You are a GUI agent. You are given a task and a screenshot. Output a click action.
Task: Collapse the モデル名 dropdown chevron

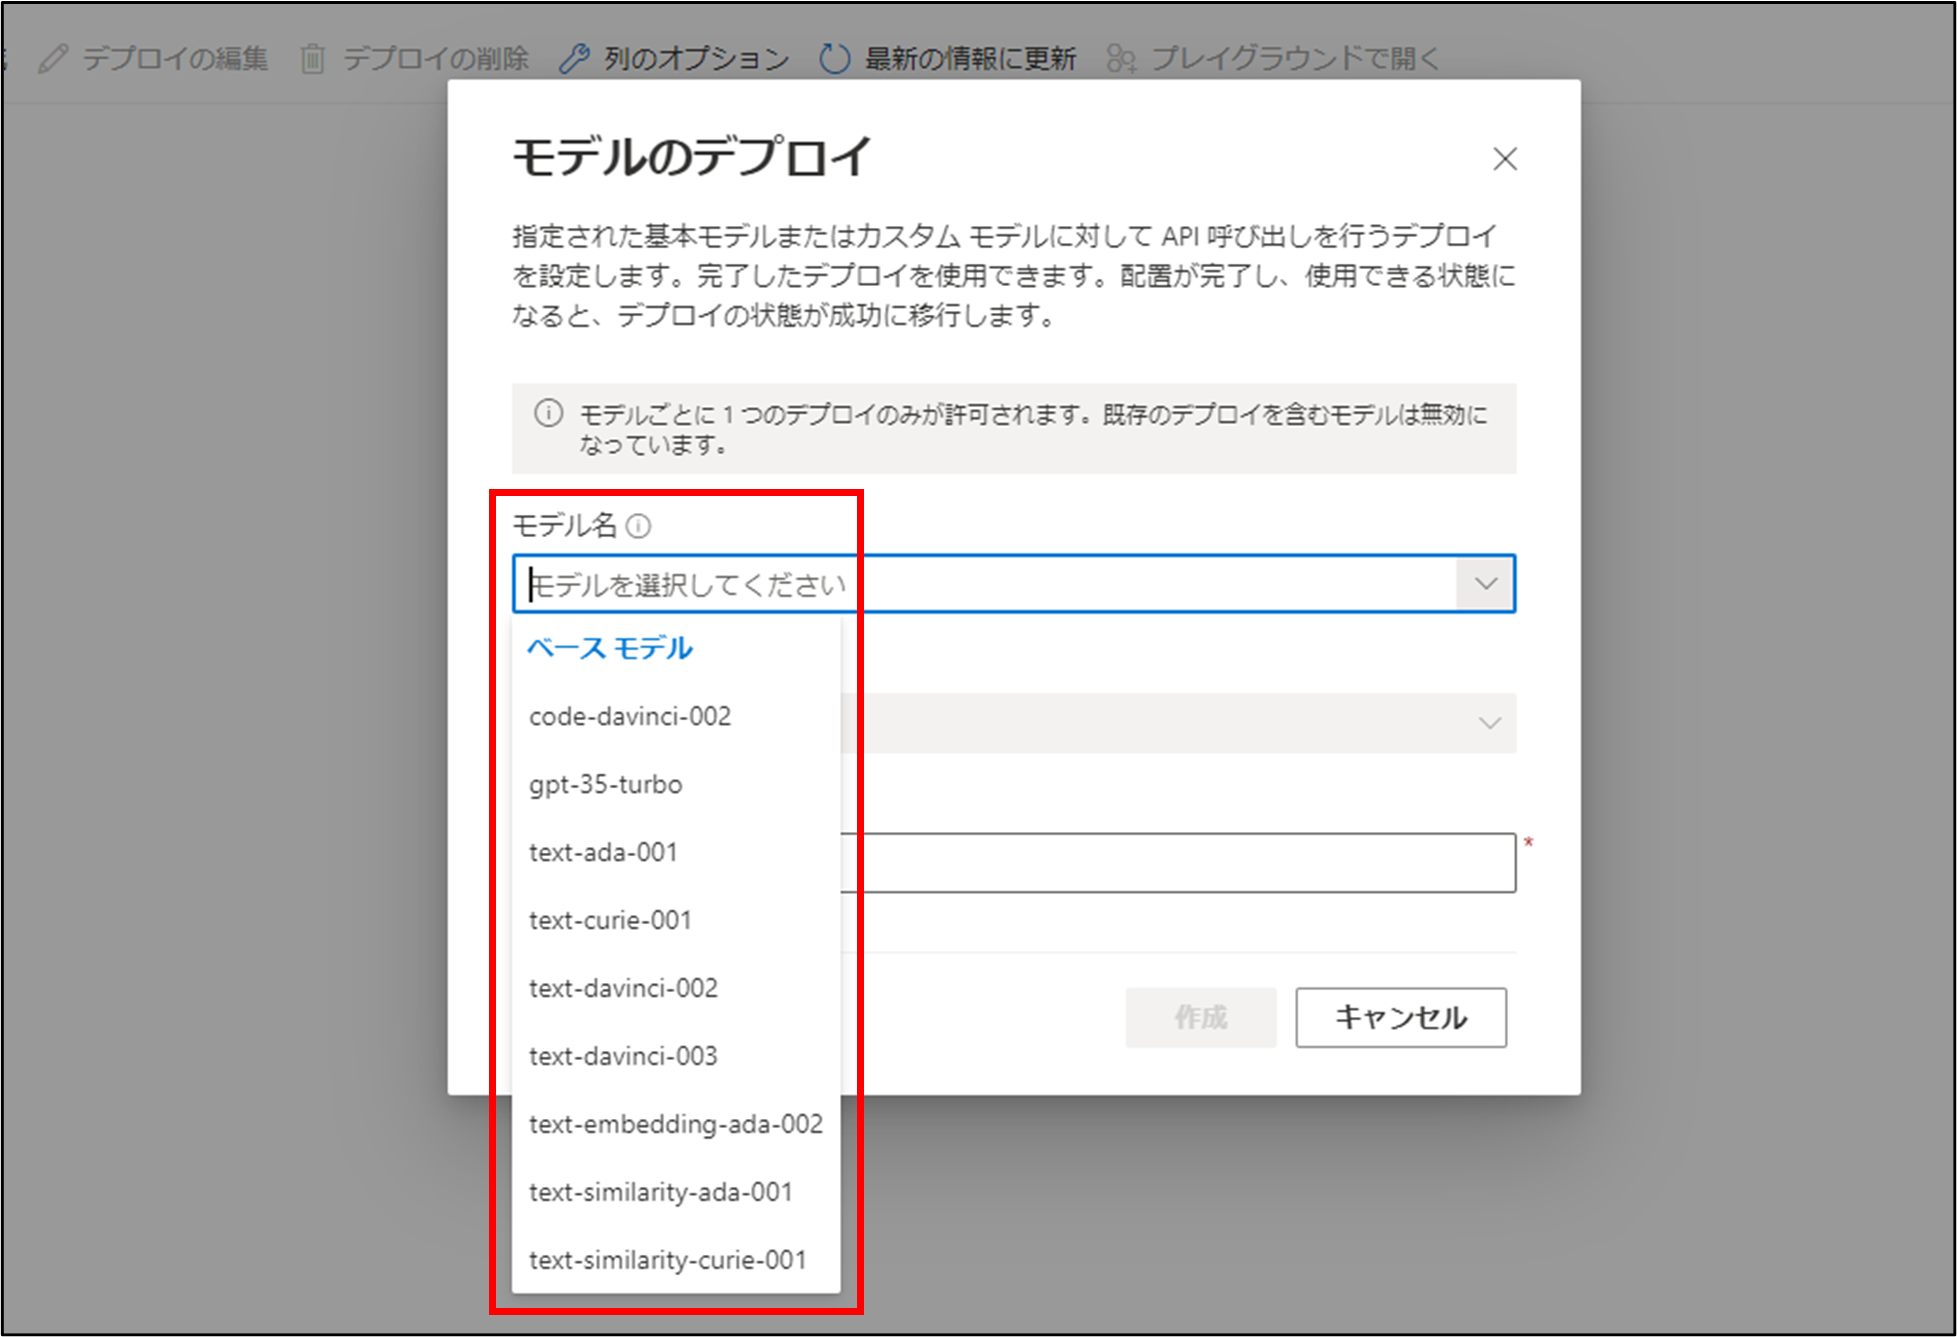tap(1485, 584)
